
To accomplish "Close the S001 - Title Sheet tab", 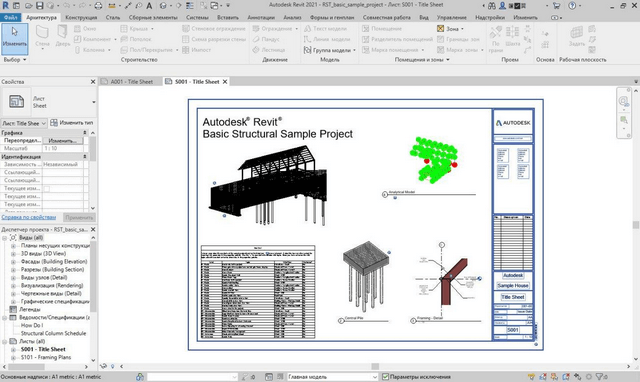I will pos(224,82).
